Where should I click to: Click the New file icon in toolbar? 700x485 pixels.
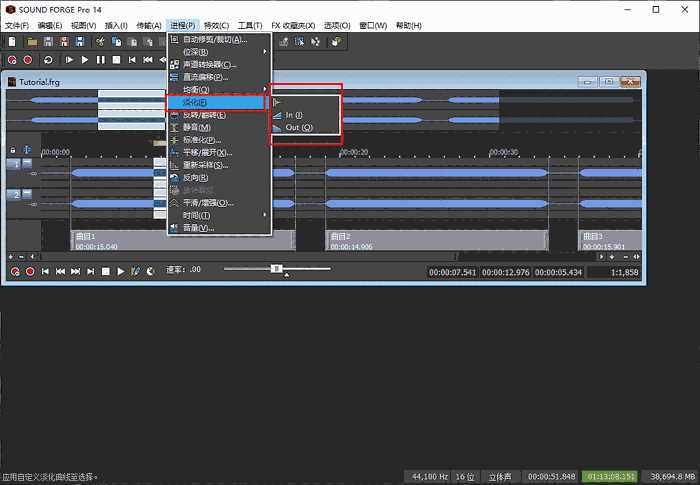pos(11,42)
